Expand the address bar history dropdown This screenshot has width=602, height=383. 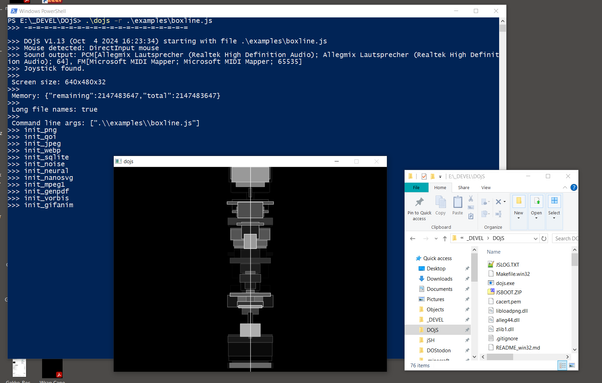click(535, 239)
